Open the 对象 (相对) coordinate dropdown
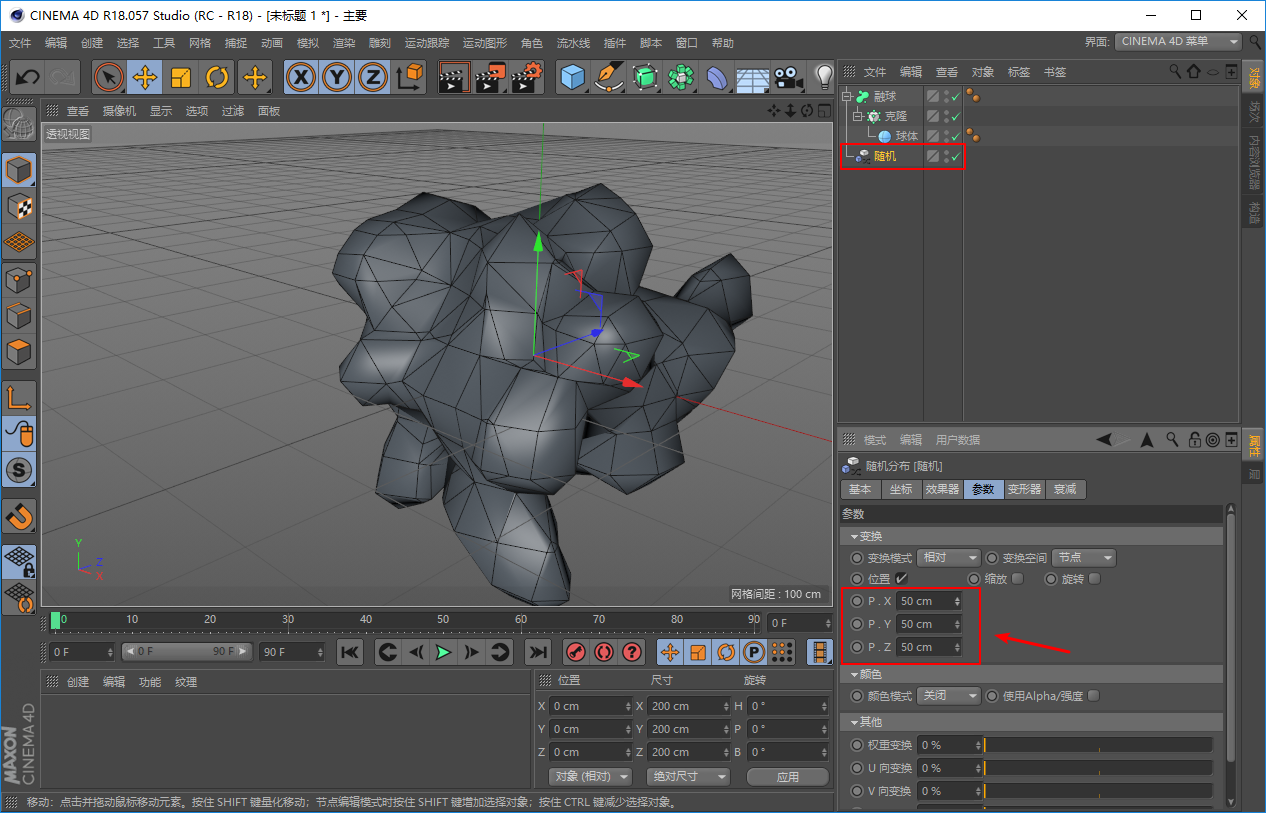The width and height of the screenshot is (1266, 813). point(591,776)
